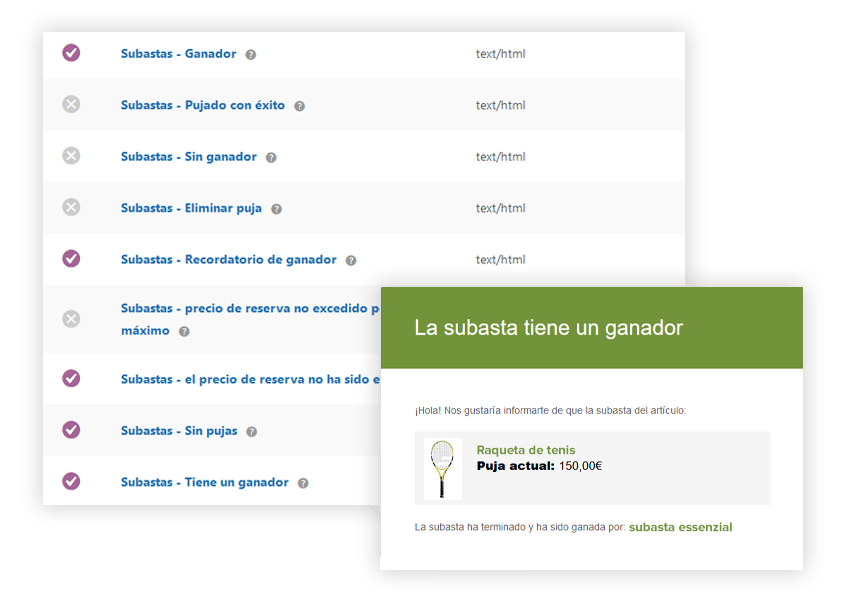This screenshot has height=607, width=848.
Task: Click text/html in the Sin ganador row
Action: pyautogui.click(x=500, y=156)
